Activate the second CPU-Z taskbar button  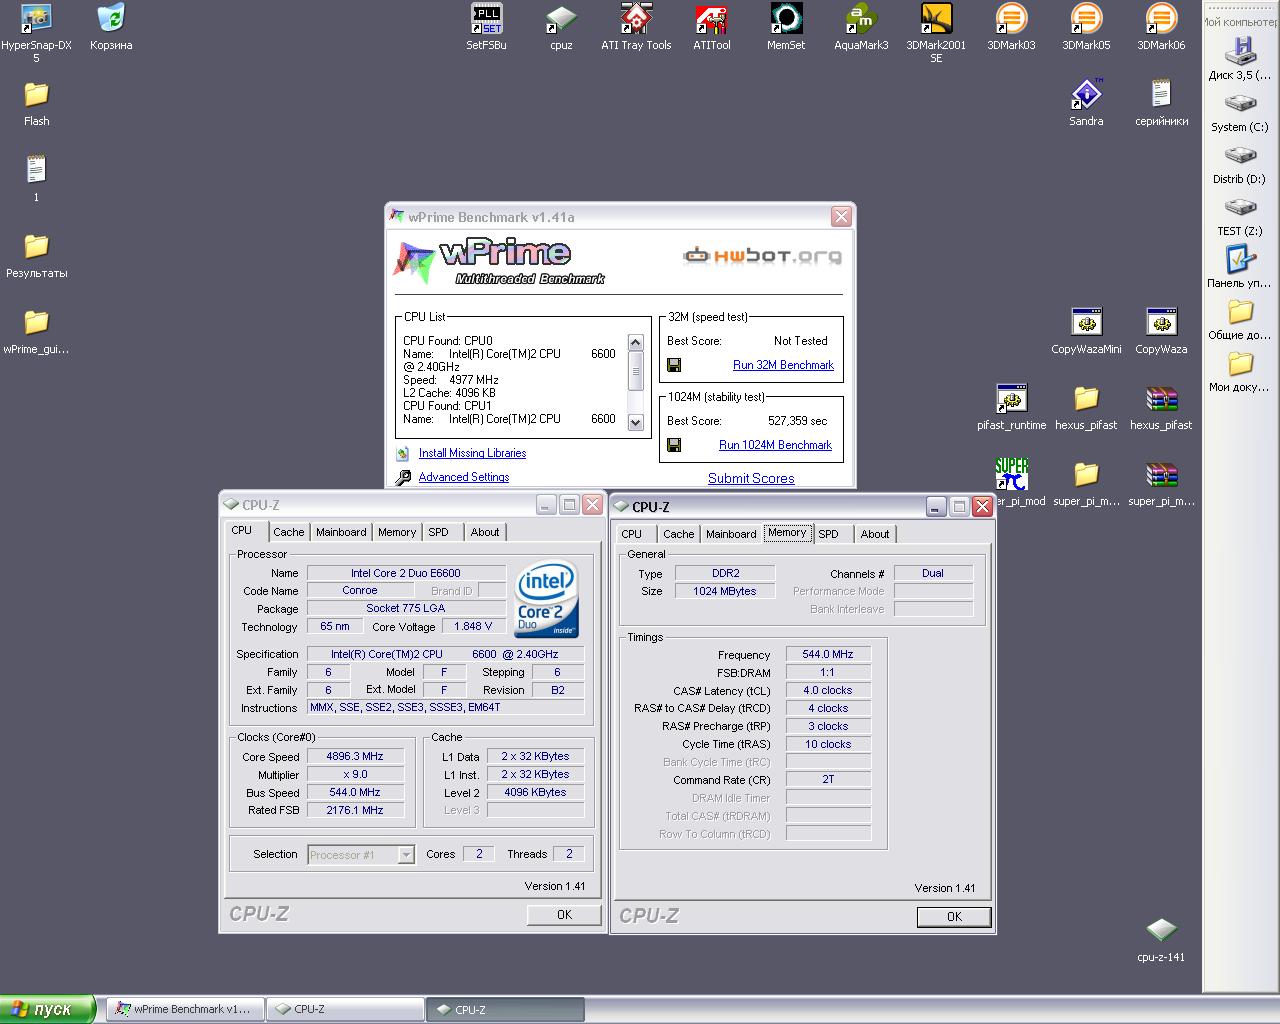[x=505, y=1009]
